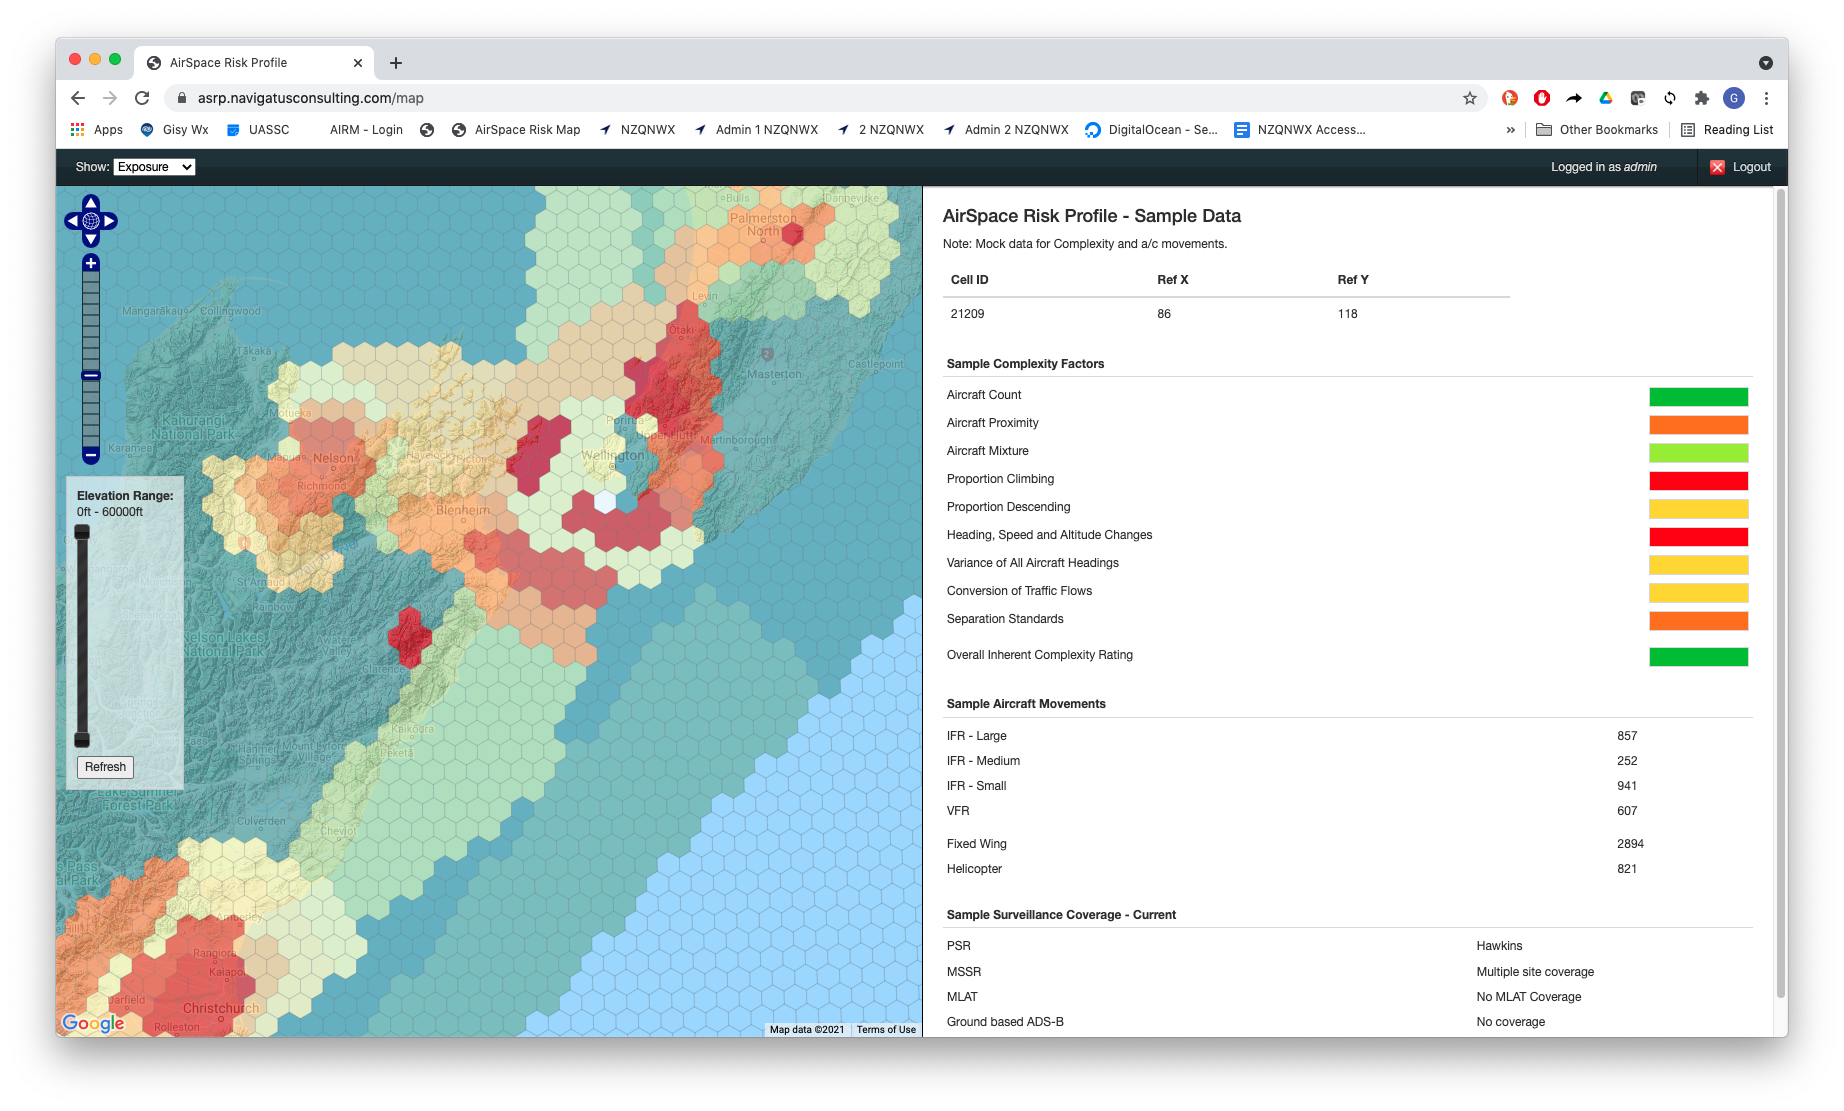The height and width of the screenshot is (1111, 1844).
Task: Close the AirSpace Risk Profile tab
Action: (358, 63)
